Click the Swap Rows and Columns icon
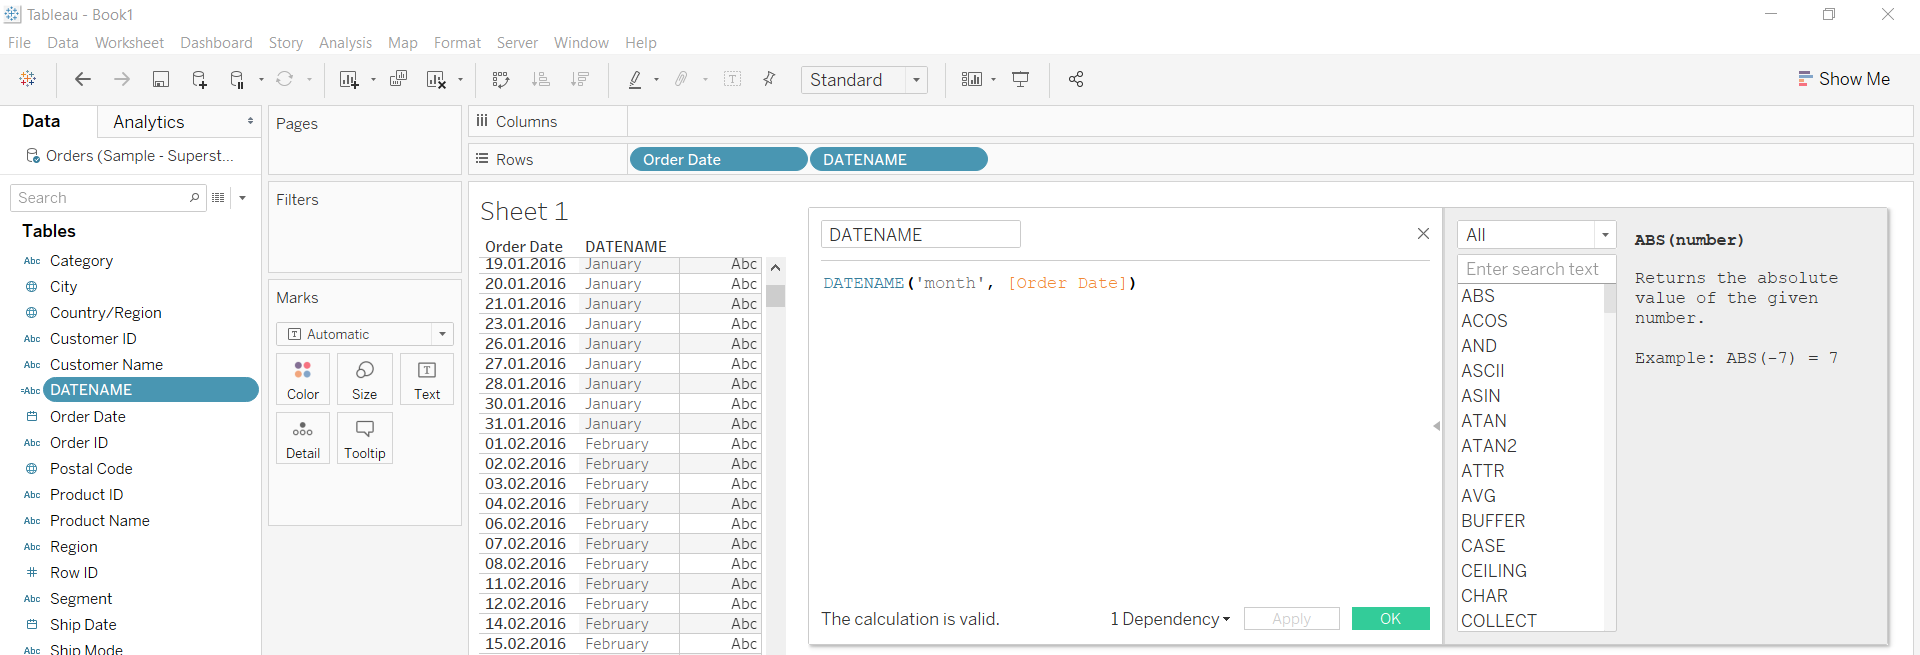 pyautogui.click(x=501, y=80)
